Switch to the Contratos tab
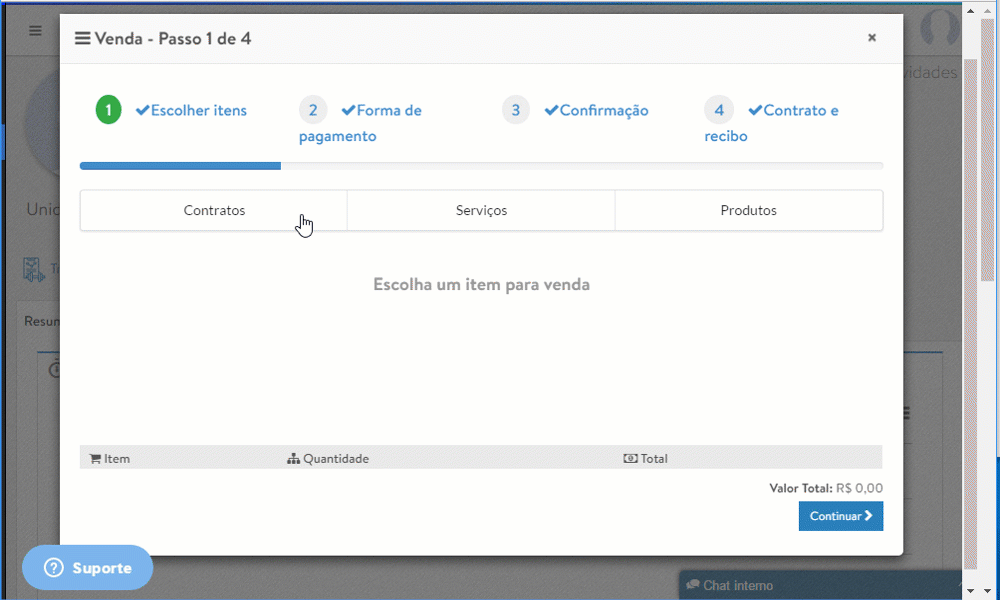The height and width of the screenshot is (600, 1000). click(214, 211)
